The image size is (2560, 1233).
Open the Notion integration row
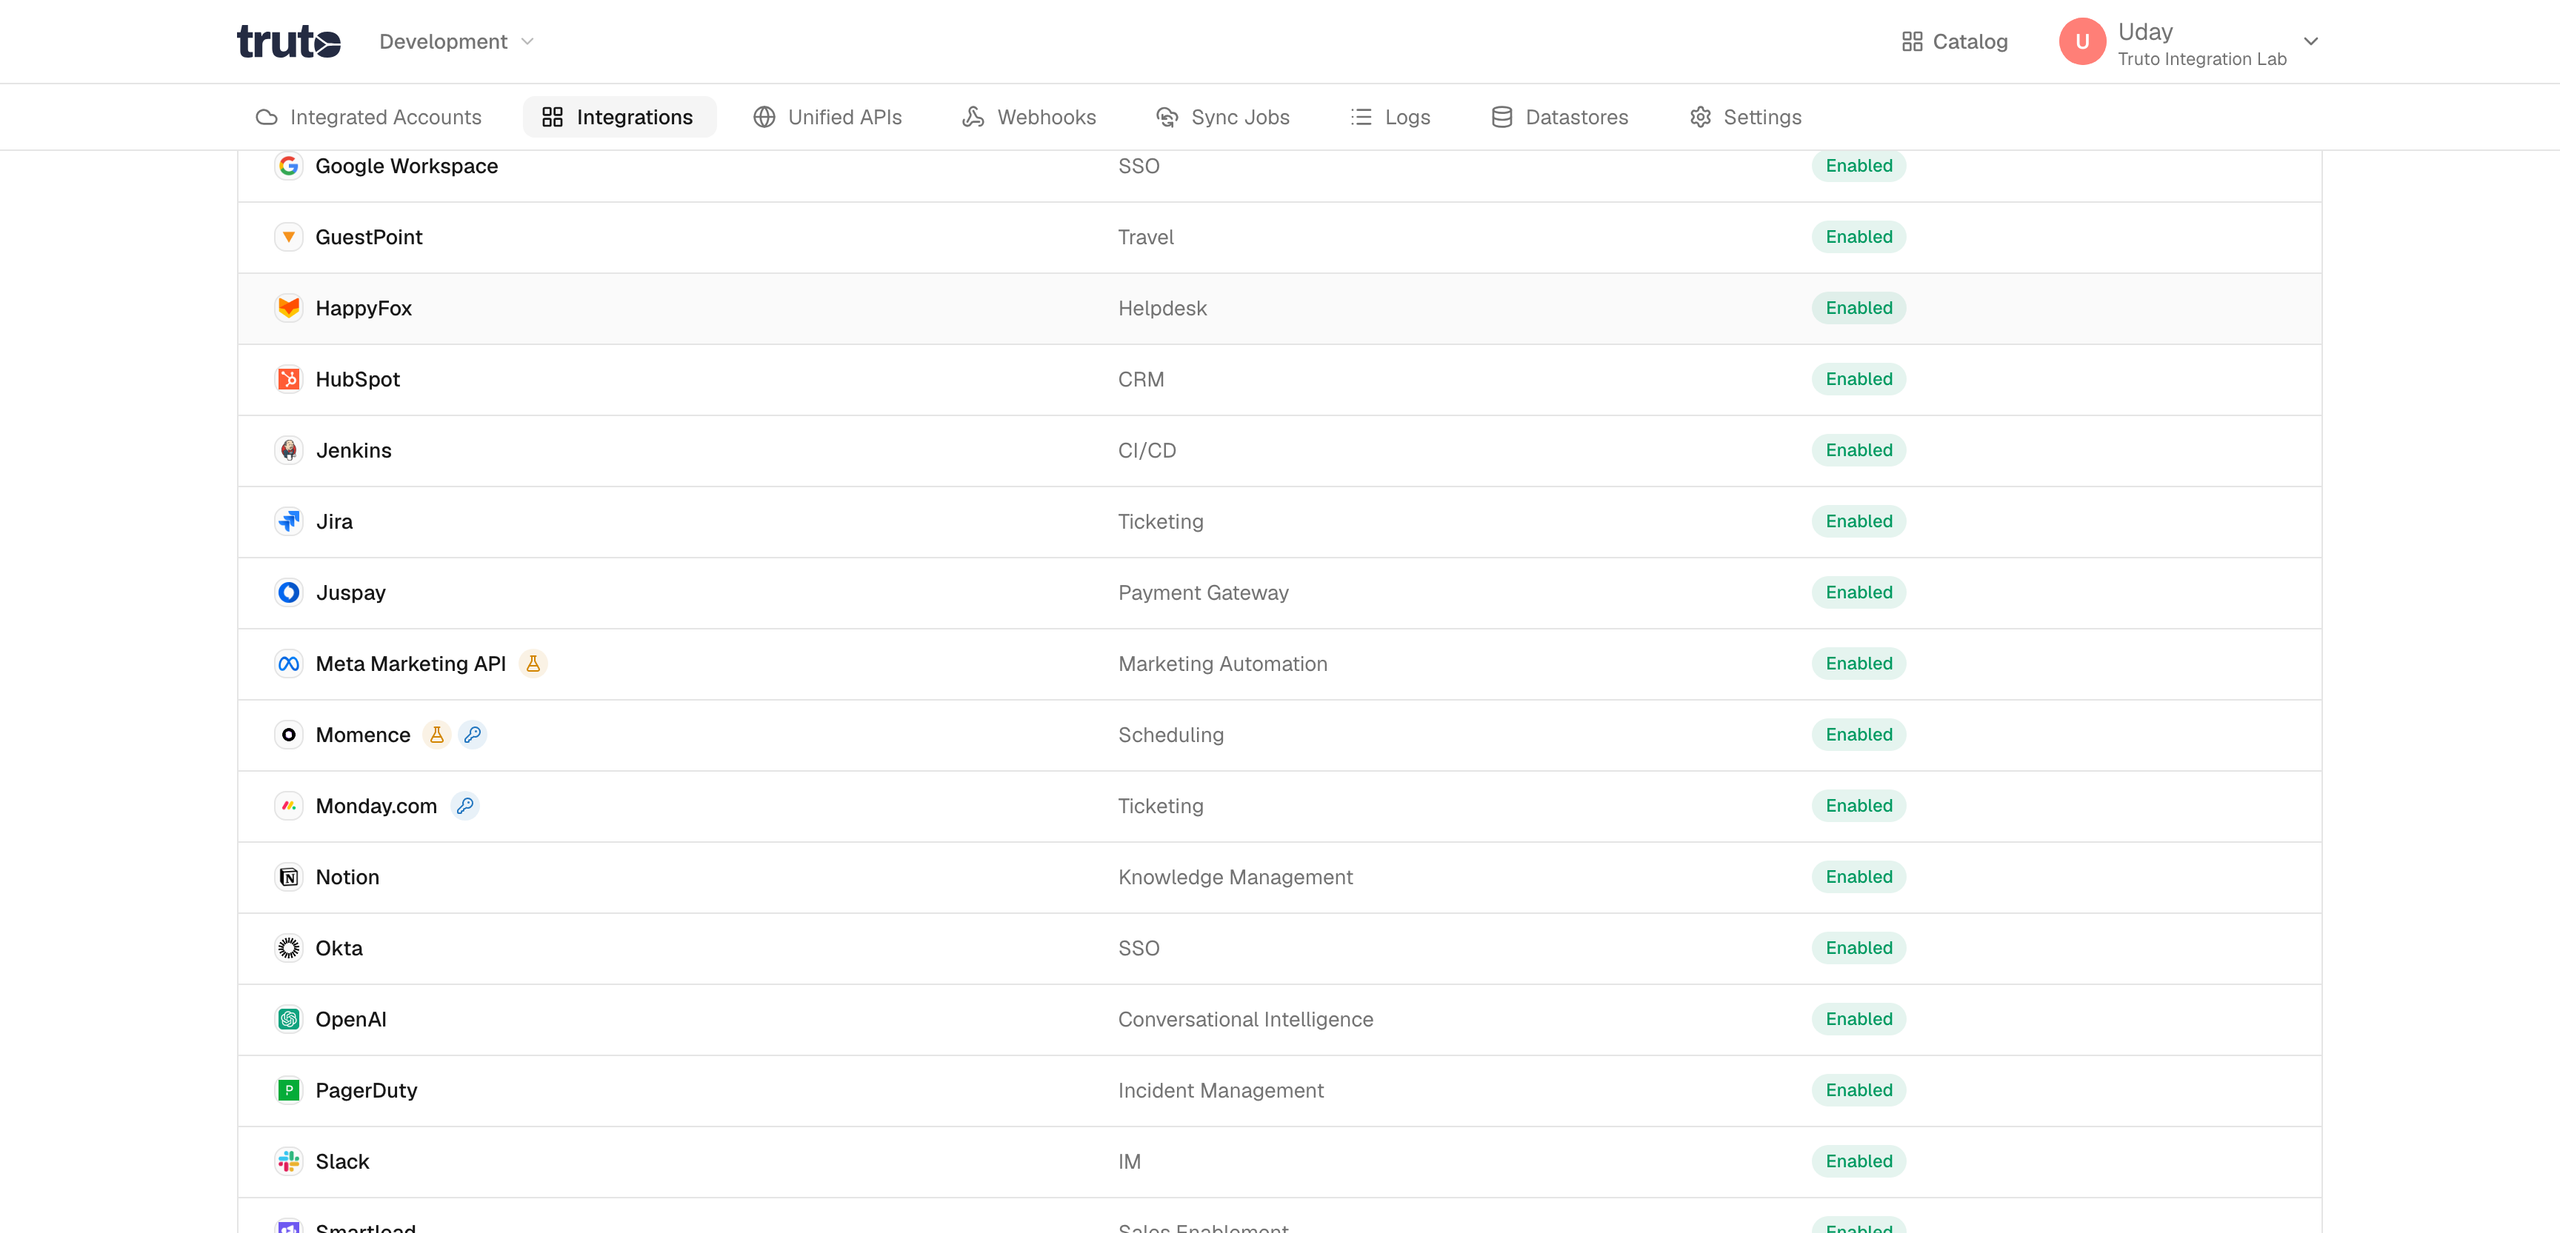1279,877
